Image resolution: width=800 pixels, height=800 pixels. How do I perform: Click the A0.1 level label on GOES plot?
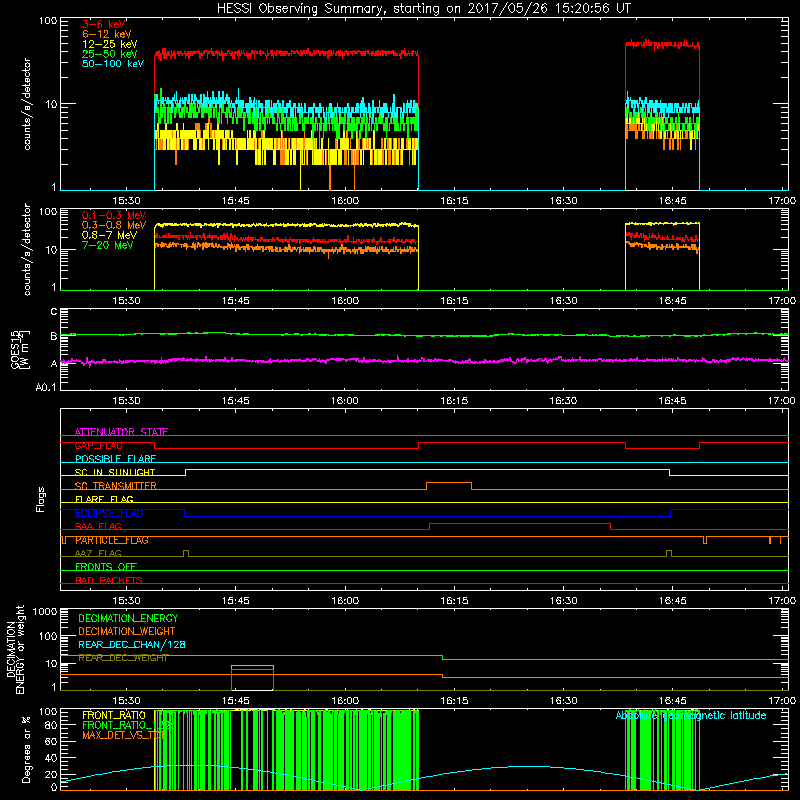click(46, 387)
